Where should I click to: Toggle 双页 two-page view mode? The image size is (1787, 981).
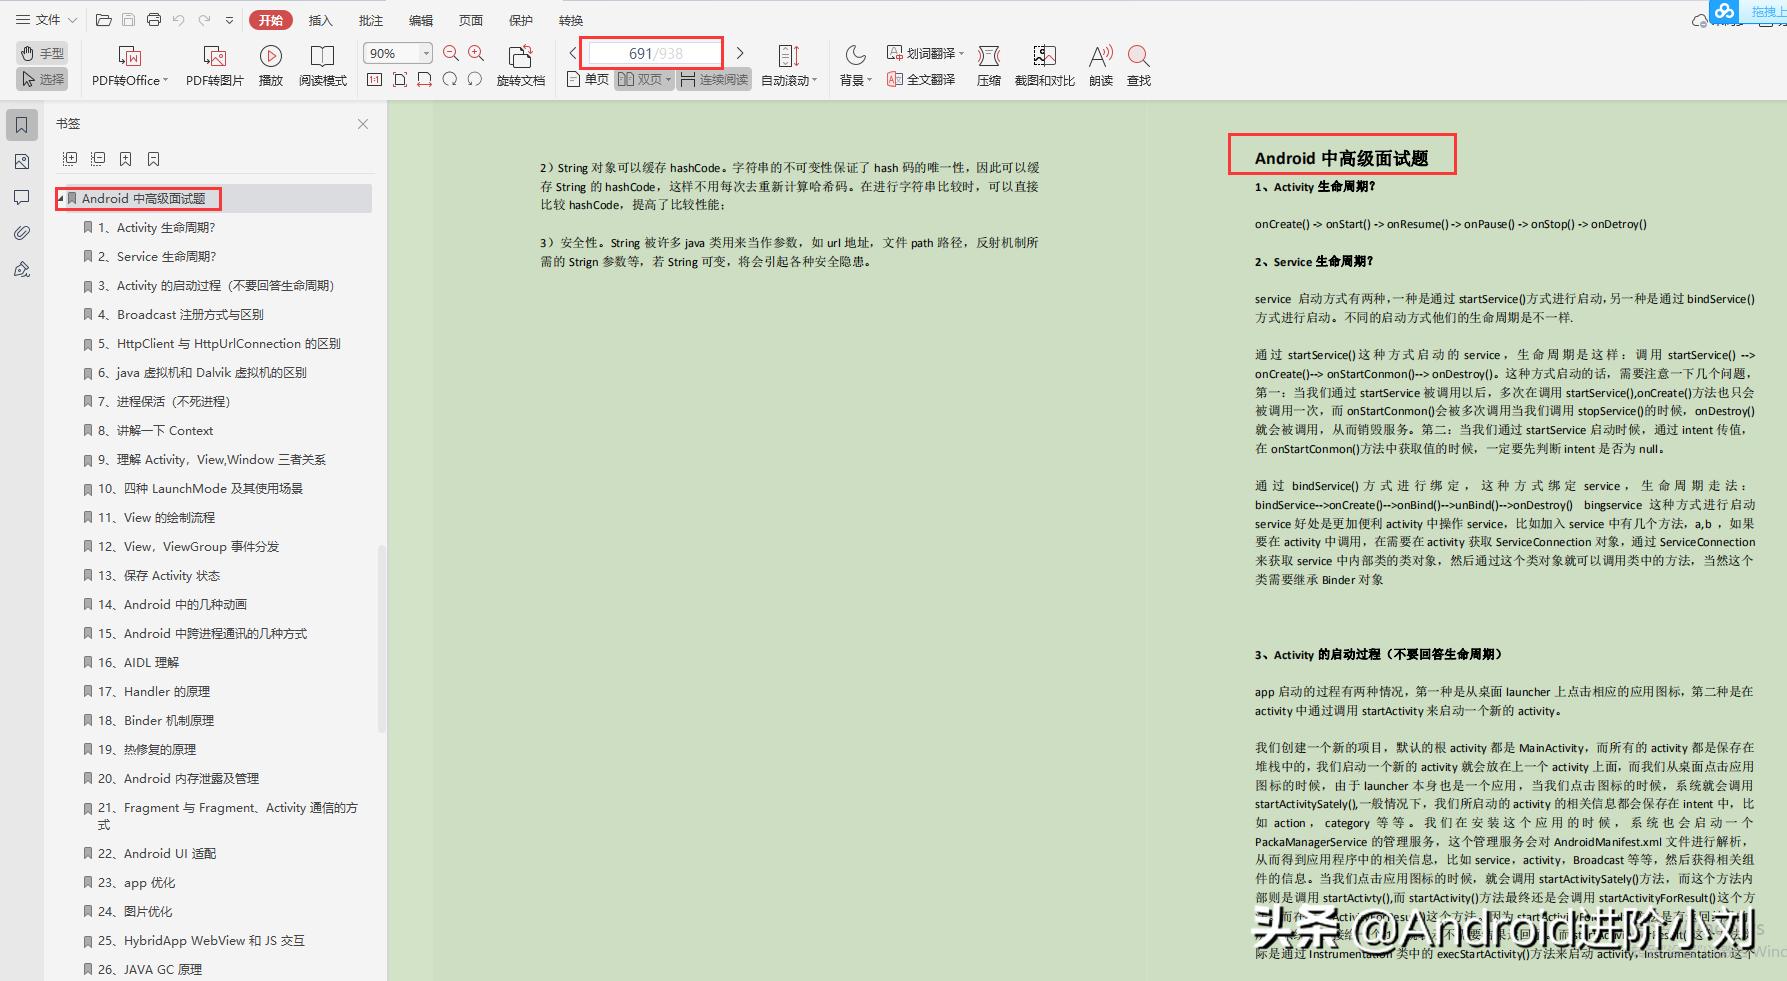[x=643, y=80]
